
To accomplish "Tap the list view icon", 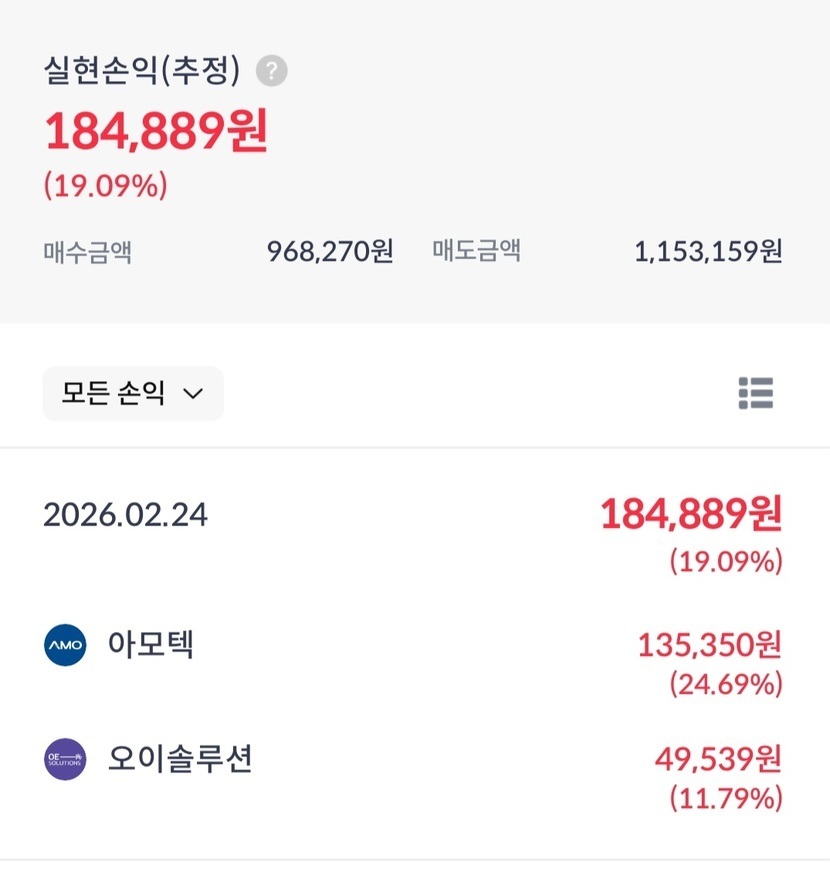I will pyautogui.click(x=756, y=394).
